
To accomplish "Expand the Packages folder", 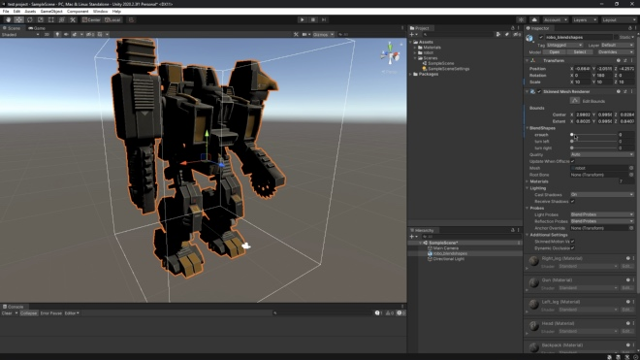I will click(411, 74).
